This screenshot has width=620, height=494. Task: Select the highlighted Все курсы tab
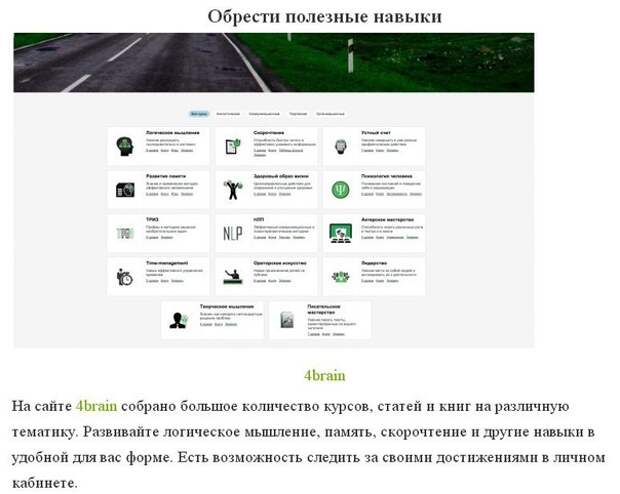click(x=199, y=114)
